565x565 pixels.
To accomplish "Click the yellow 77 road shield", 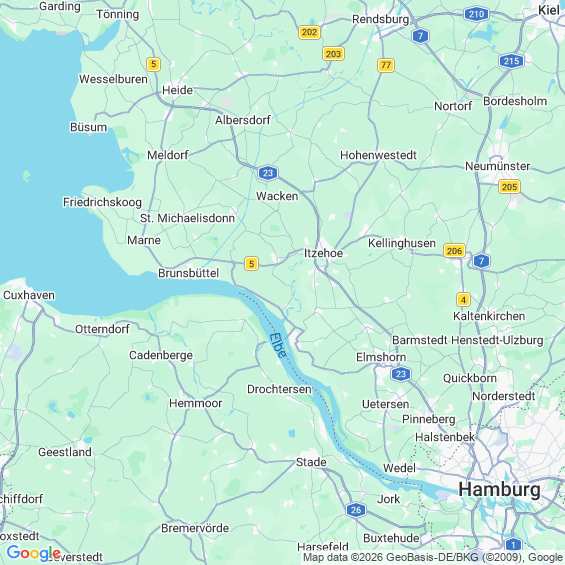I will (386, 65).
